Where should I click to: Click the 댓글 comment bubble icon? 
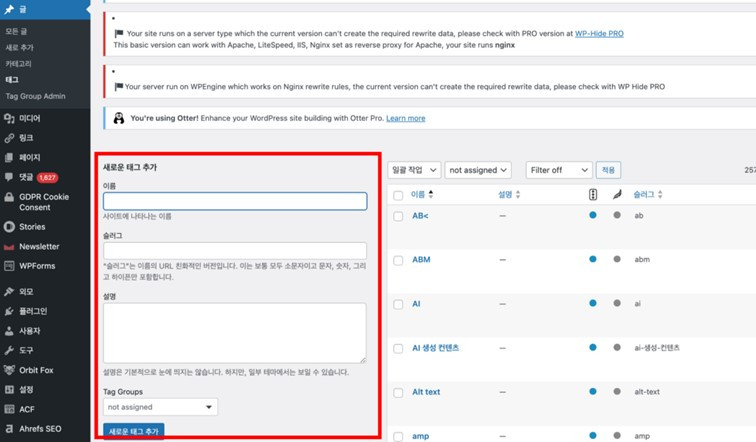pos(9,177)
